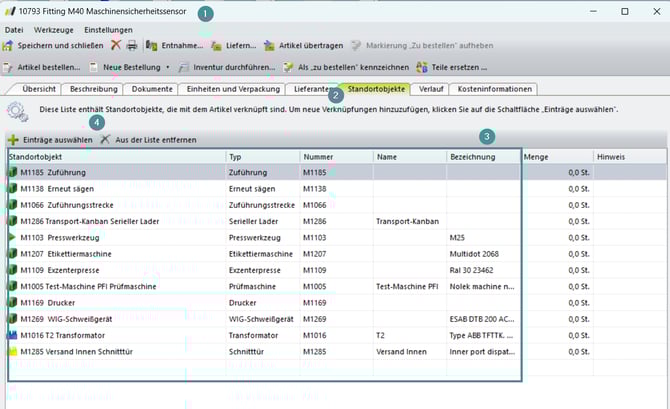Switch to the Verlauf tab
This screenshot has height=409, width=670.
tap(431, 89)
